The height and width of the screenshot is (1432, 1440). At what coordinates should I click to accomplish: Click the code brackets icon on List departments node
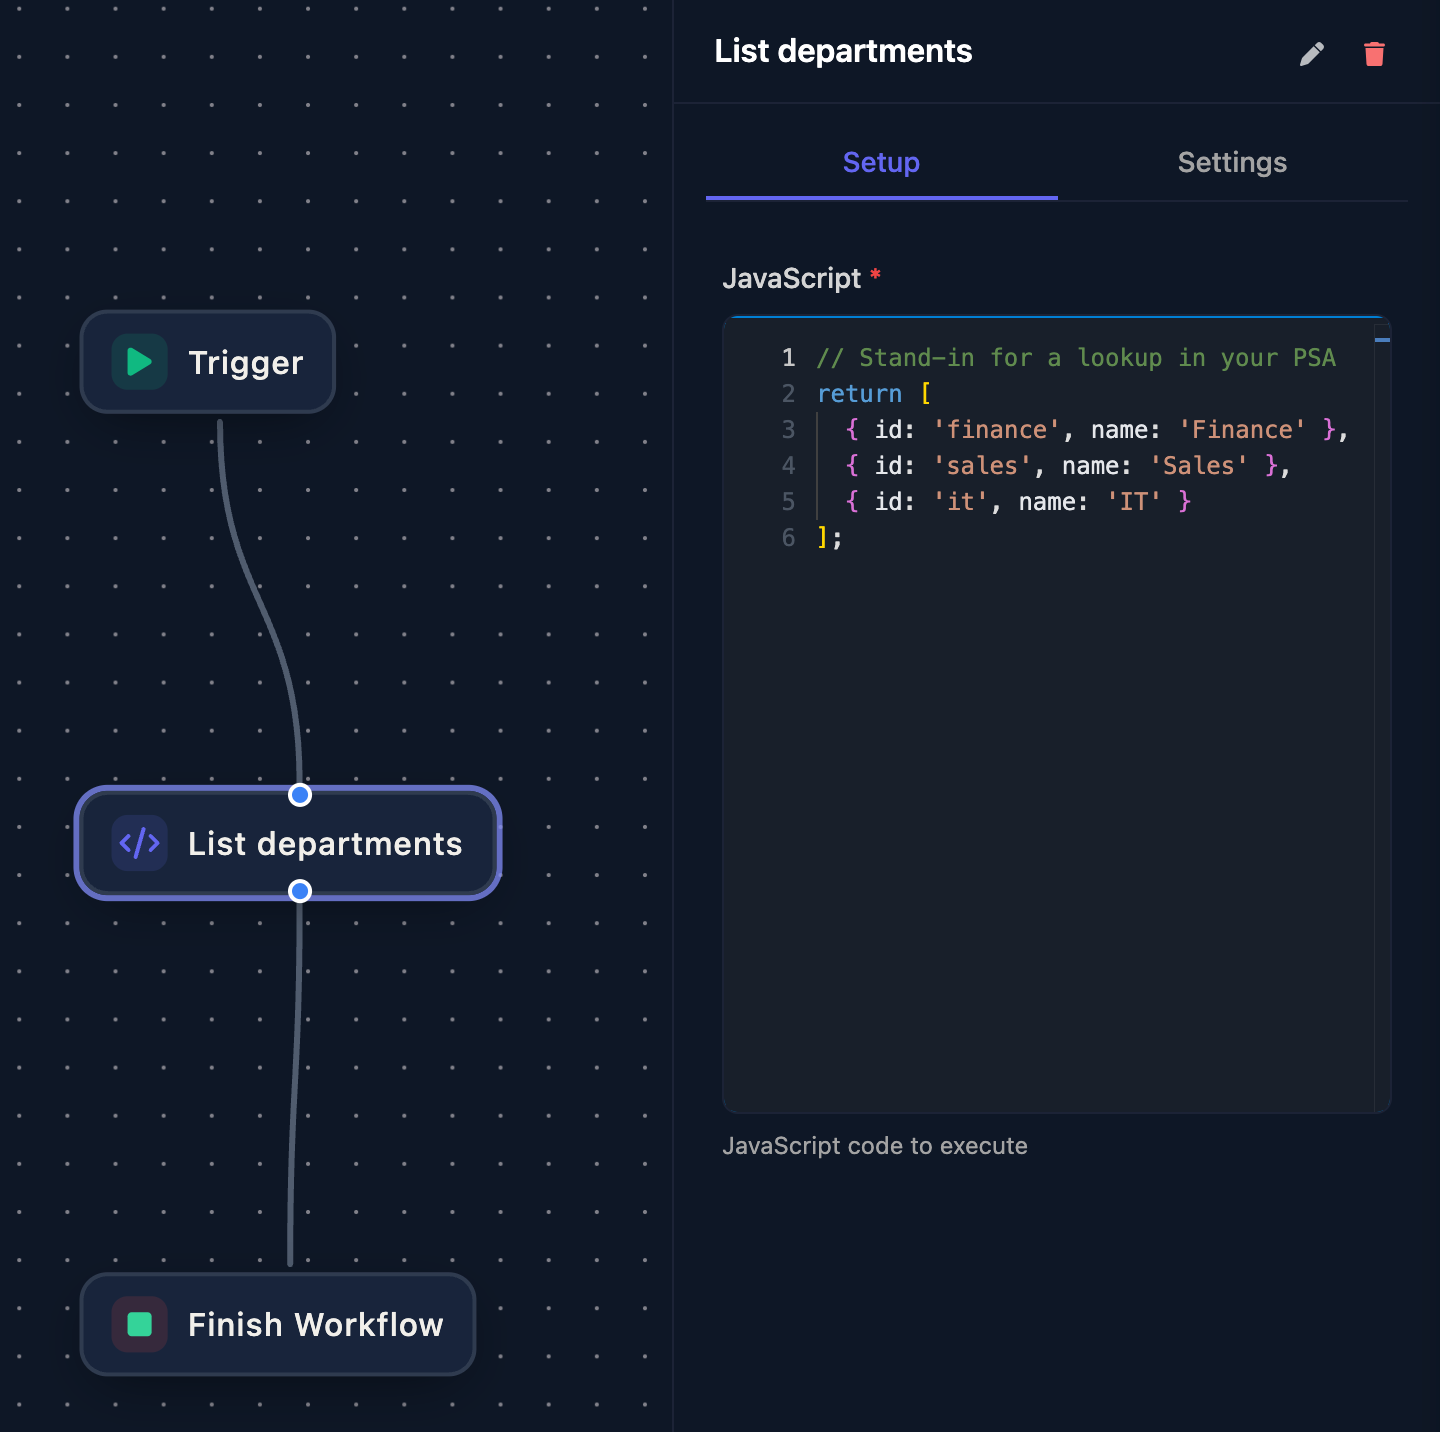coord(140,843)
